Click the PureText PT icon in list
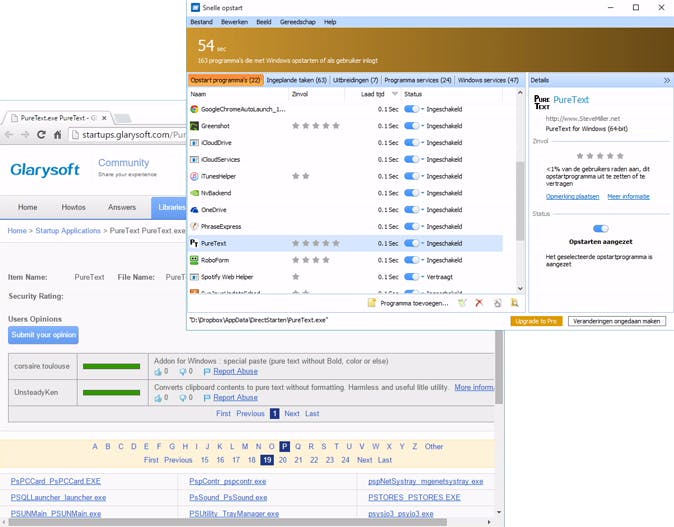This screenshot has width=674, height=527. point(194,243)
